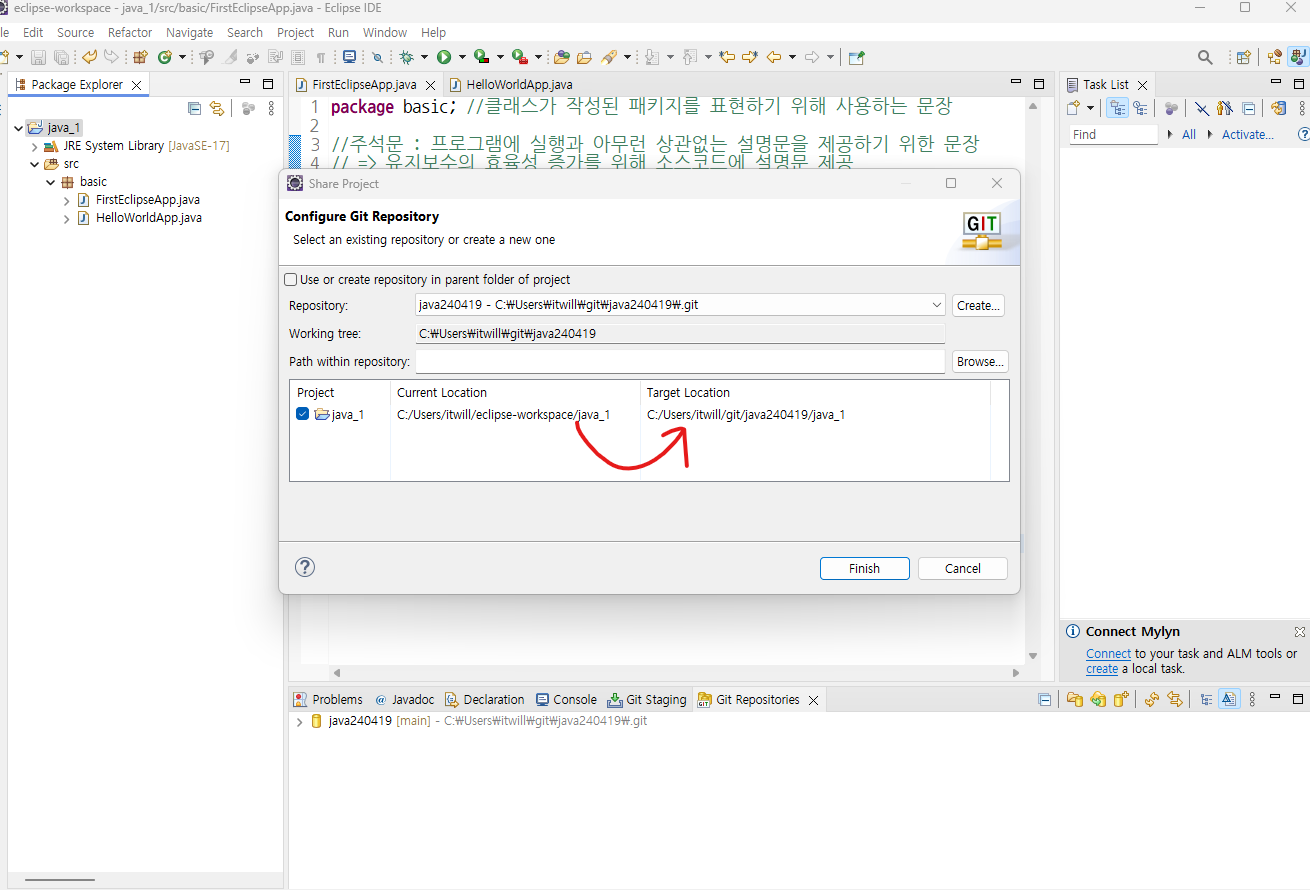This screenshot has height=890, width=1310.
Task: Select the basic package in Package Explorer
Action: tap(93, 182)
